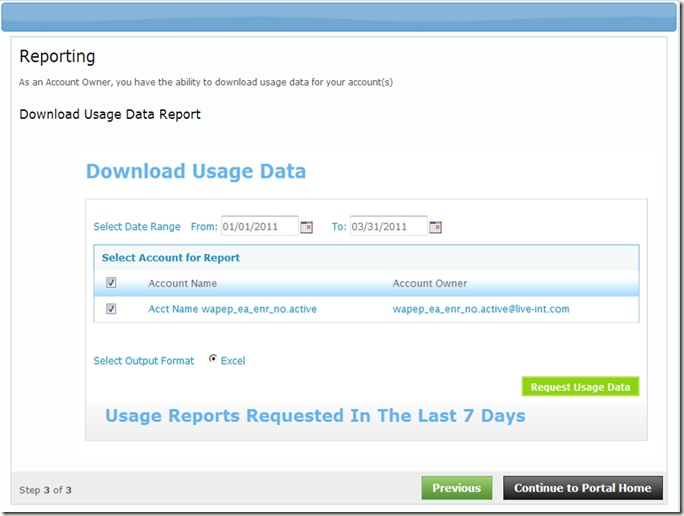The image size is (684, 516).
Task: Open the Acct Name wapep_ea_enr_no.active entry
Action: [232, 309]
